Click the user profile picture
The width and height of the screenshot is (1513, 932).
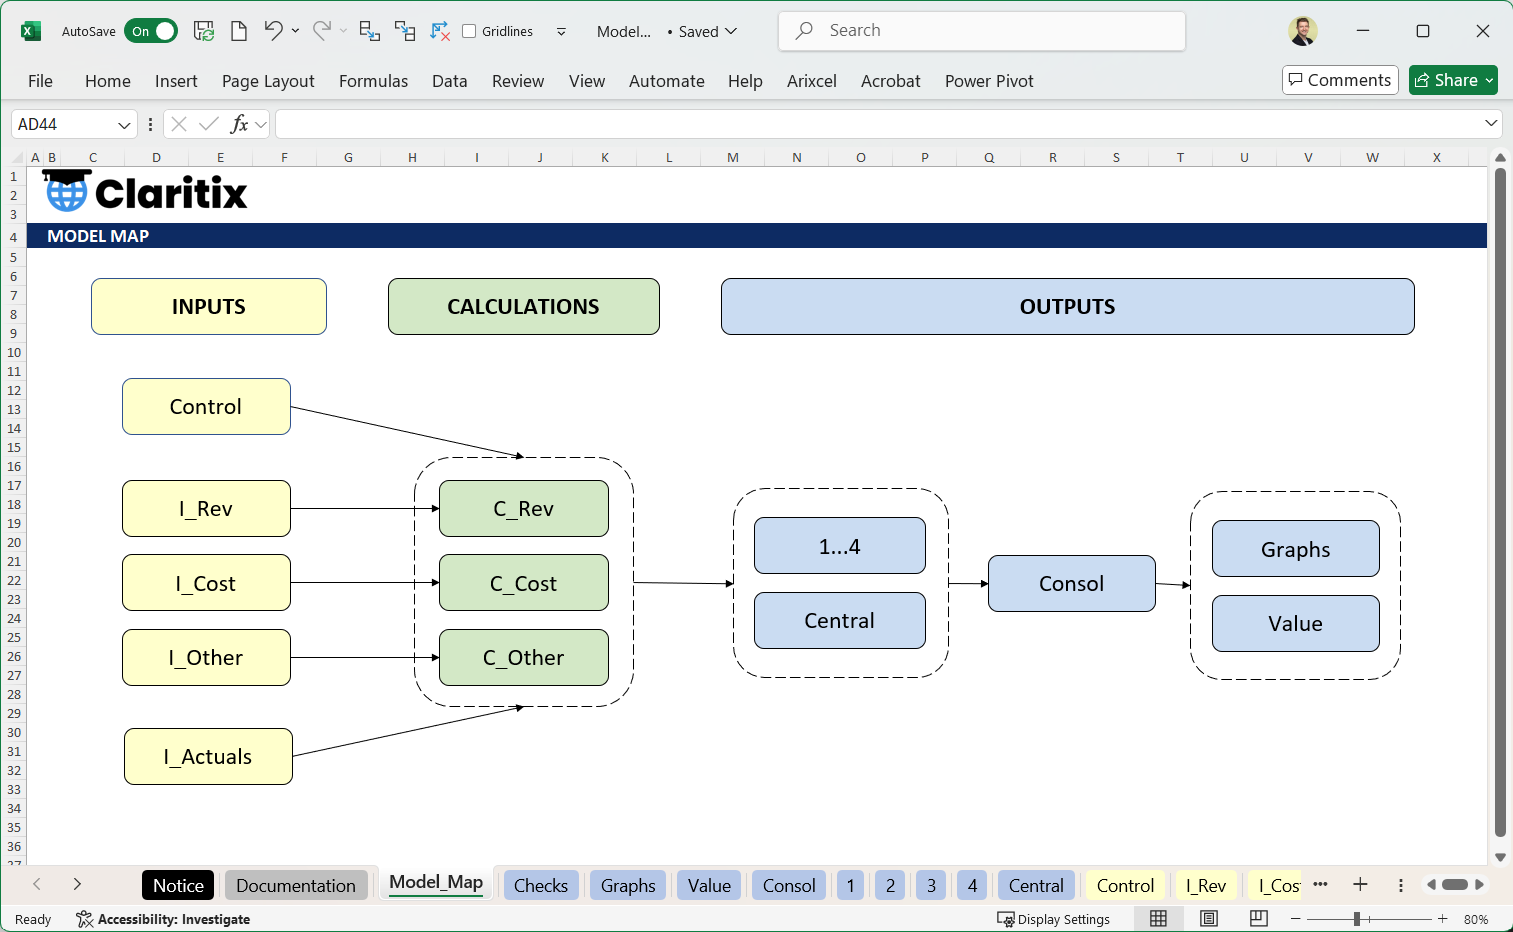pos(1302,31)
